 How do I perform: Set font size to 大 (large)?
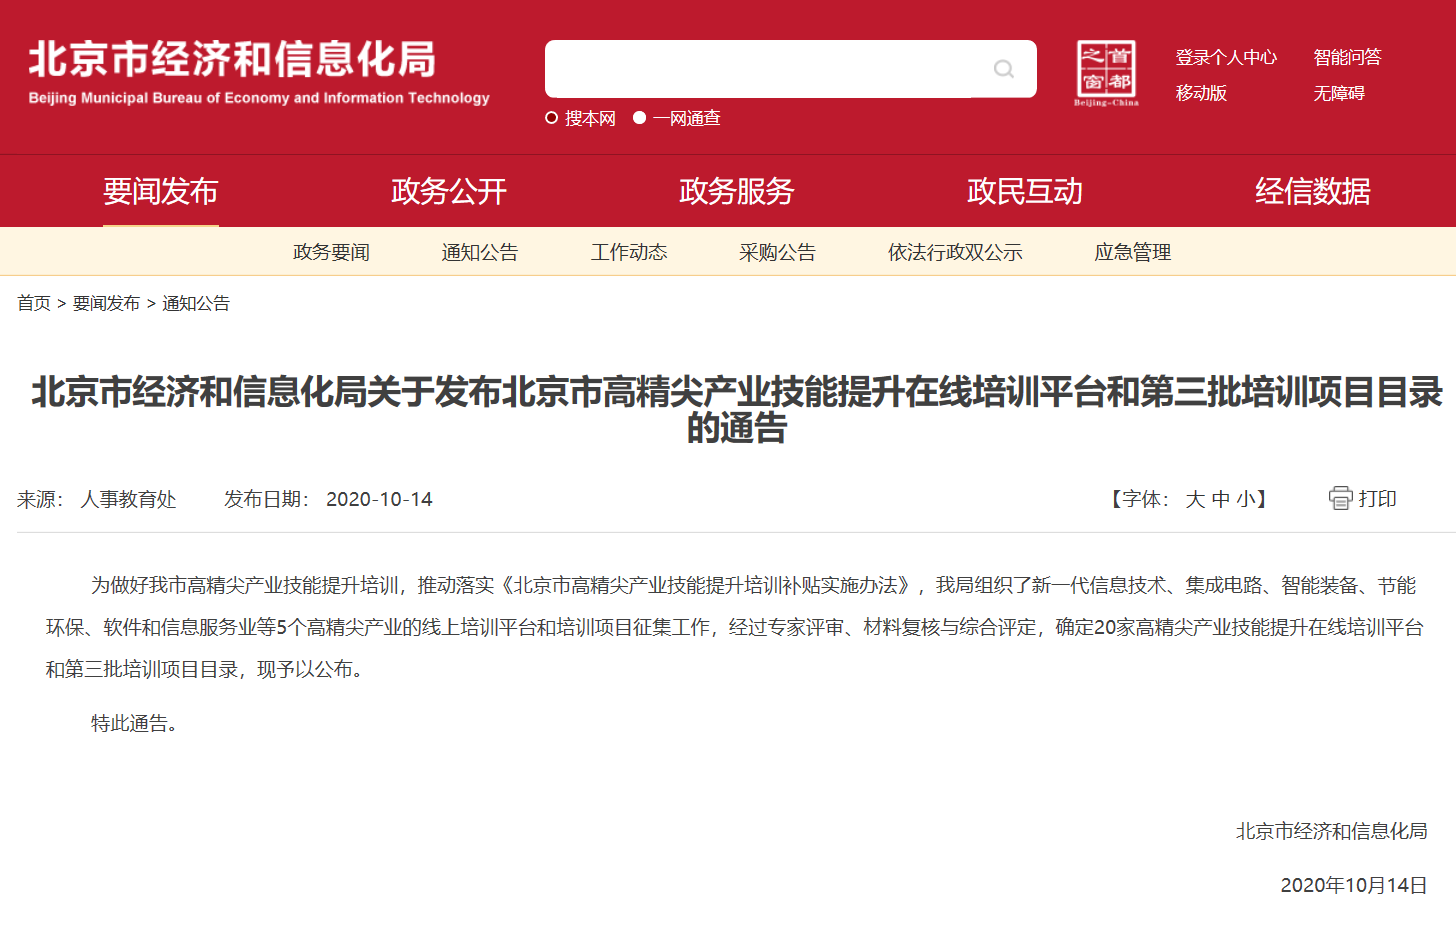1195,499
